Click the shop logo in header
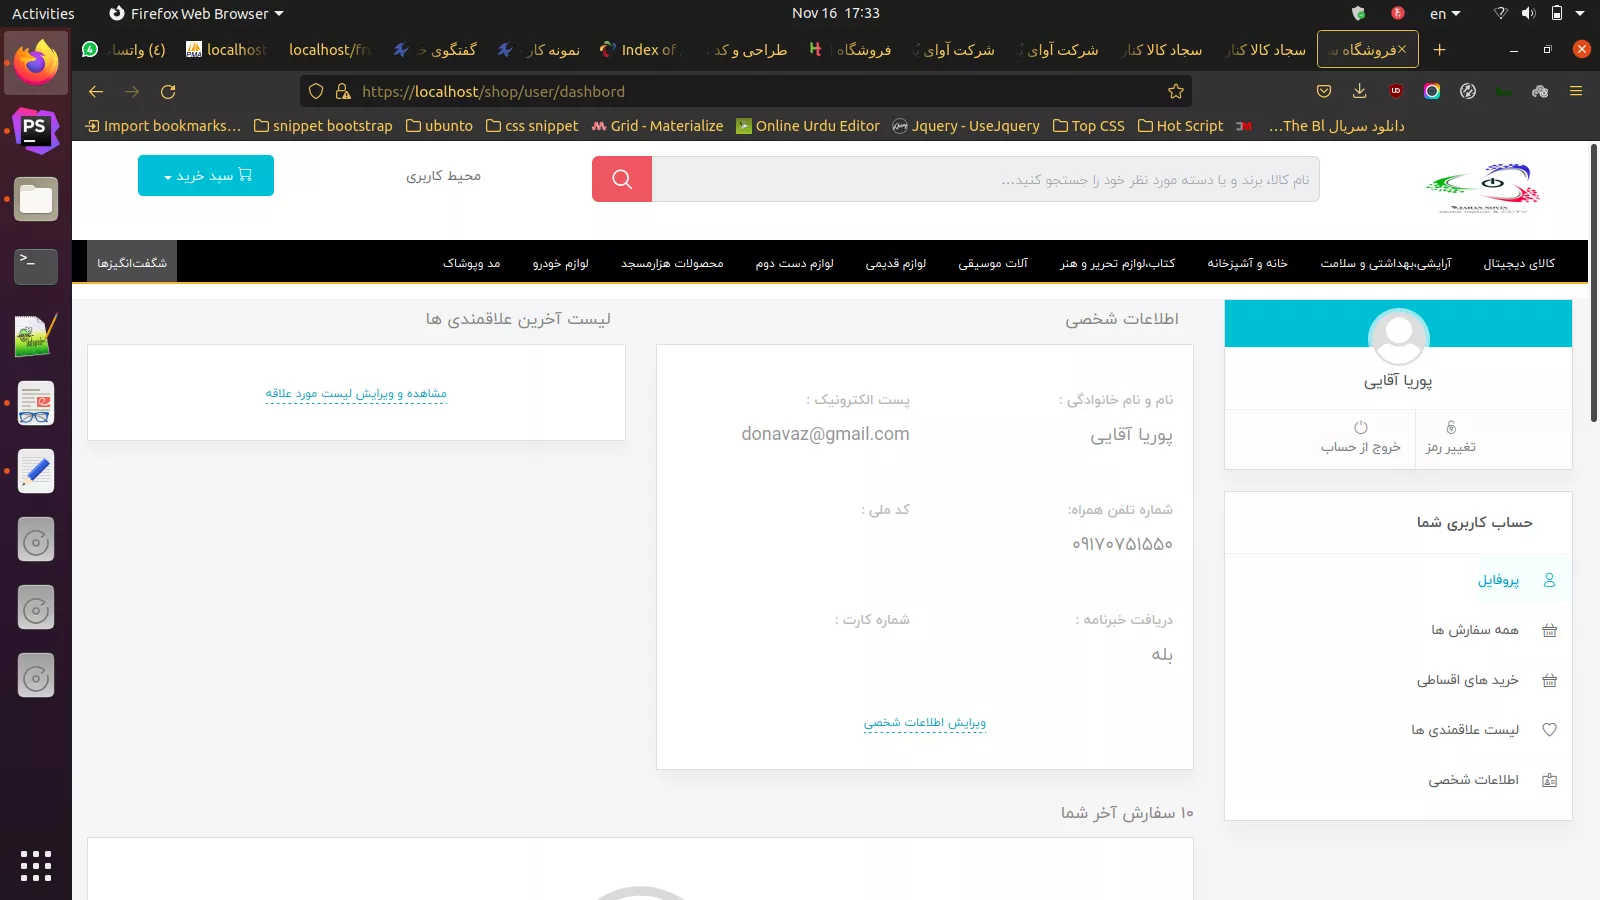 point(1483,188)
